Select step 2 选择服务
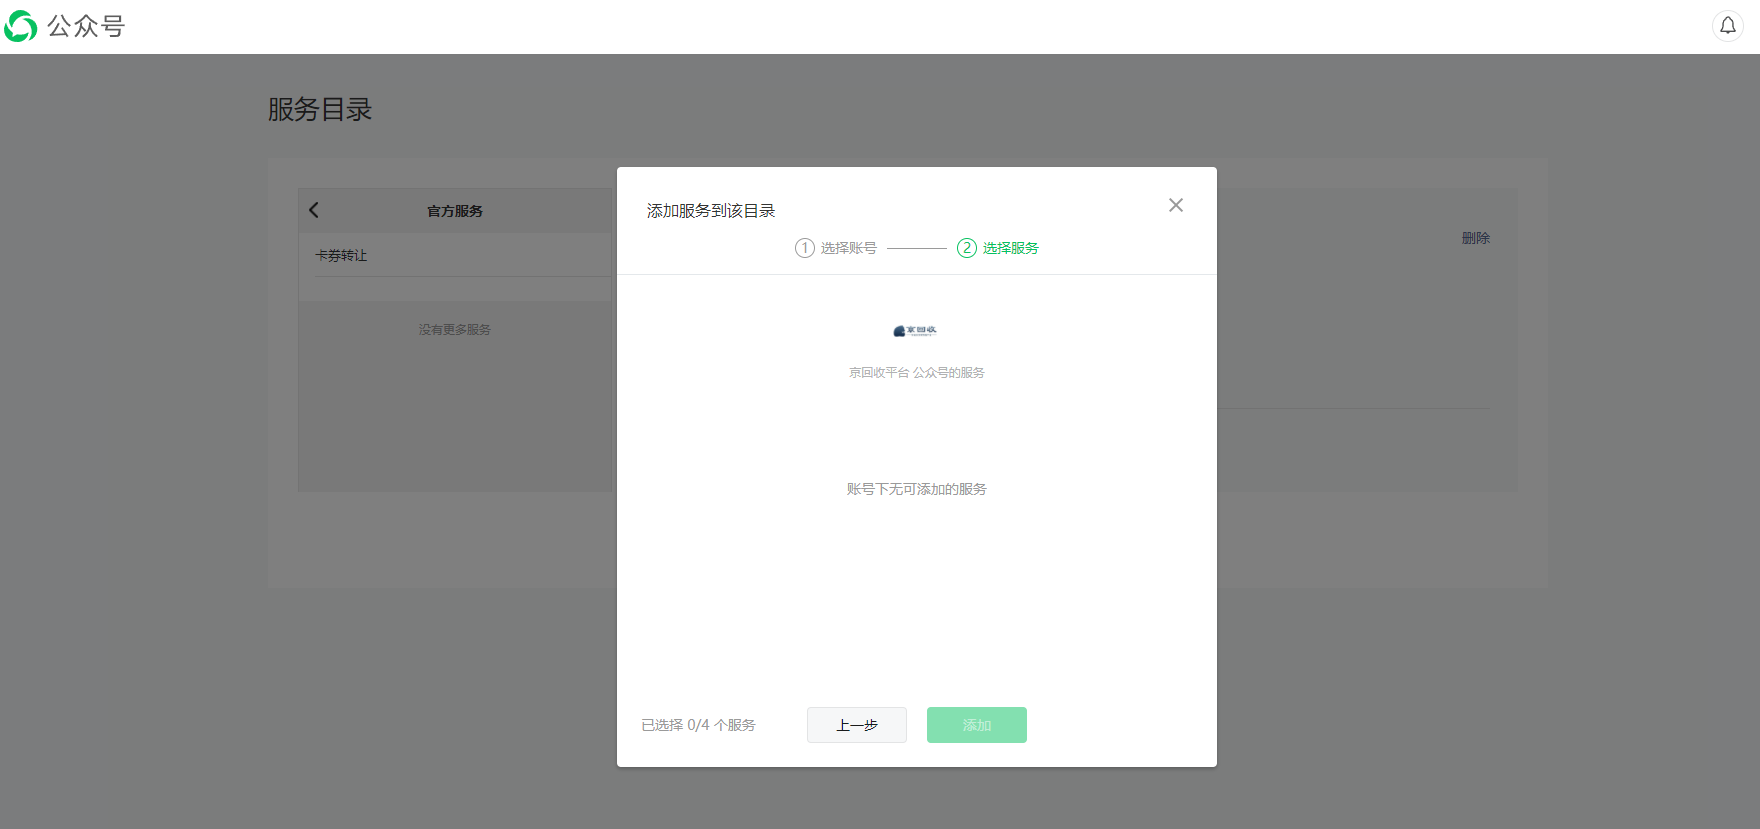This screenshot has height=829, width=1760. click(x=998, y=248)
